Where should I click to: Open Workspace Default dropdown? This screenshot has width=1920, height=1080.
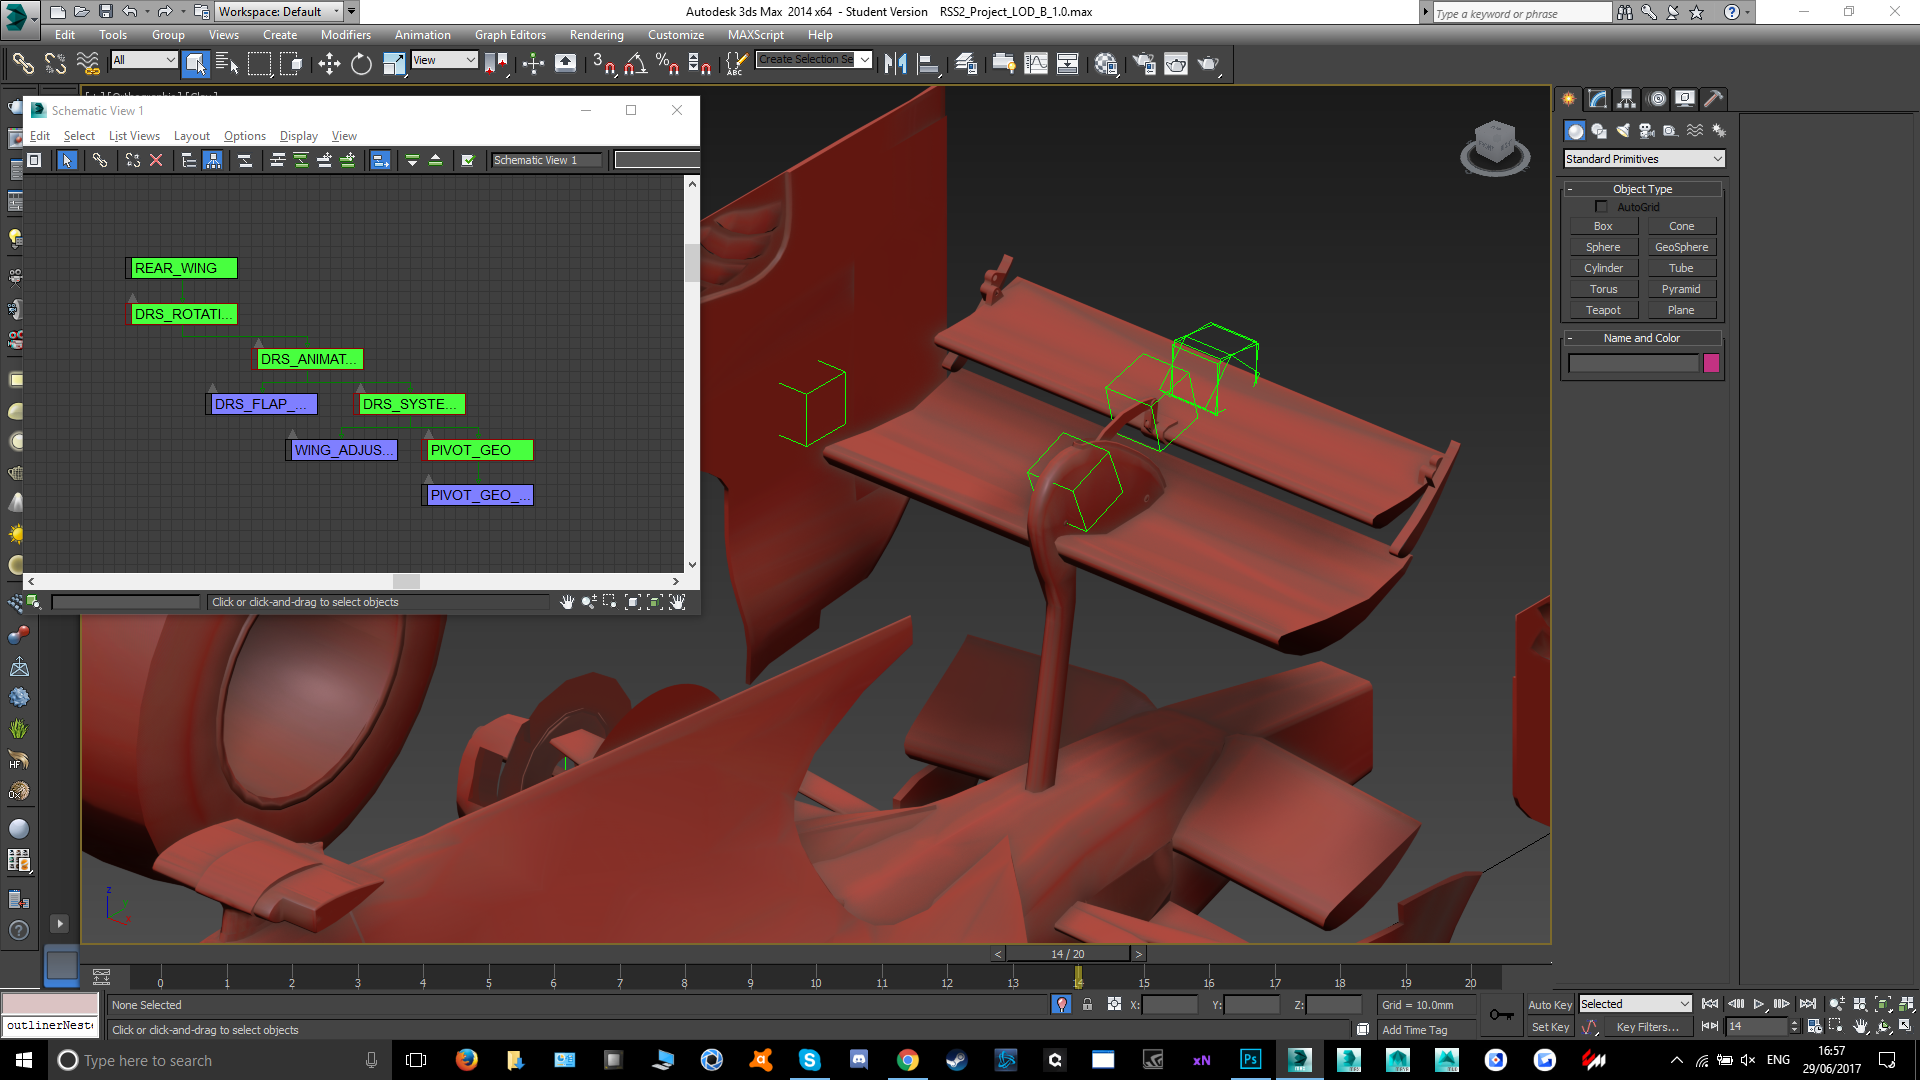pyautogui.click(x=279, y=12)
